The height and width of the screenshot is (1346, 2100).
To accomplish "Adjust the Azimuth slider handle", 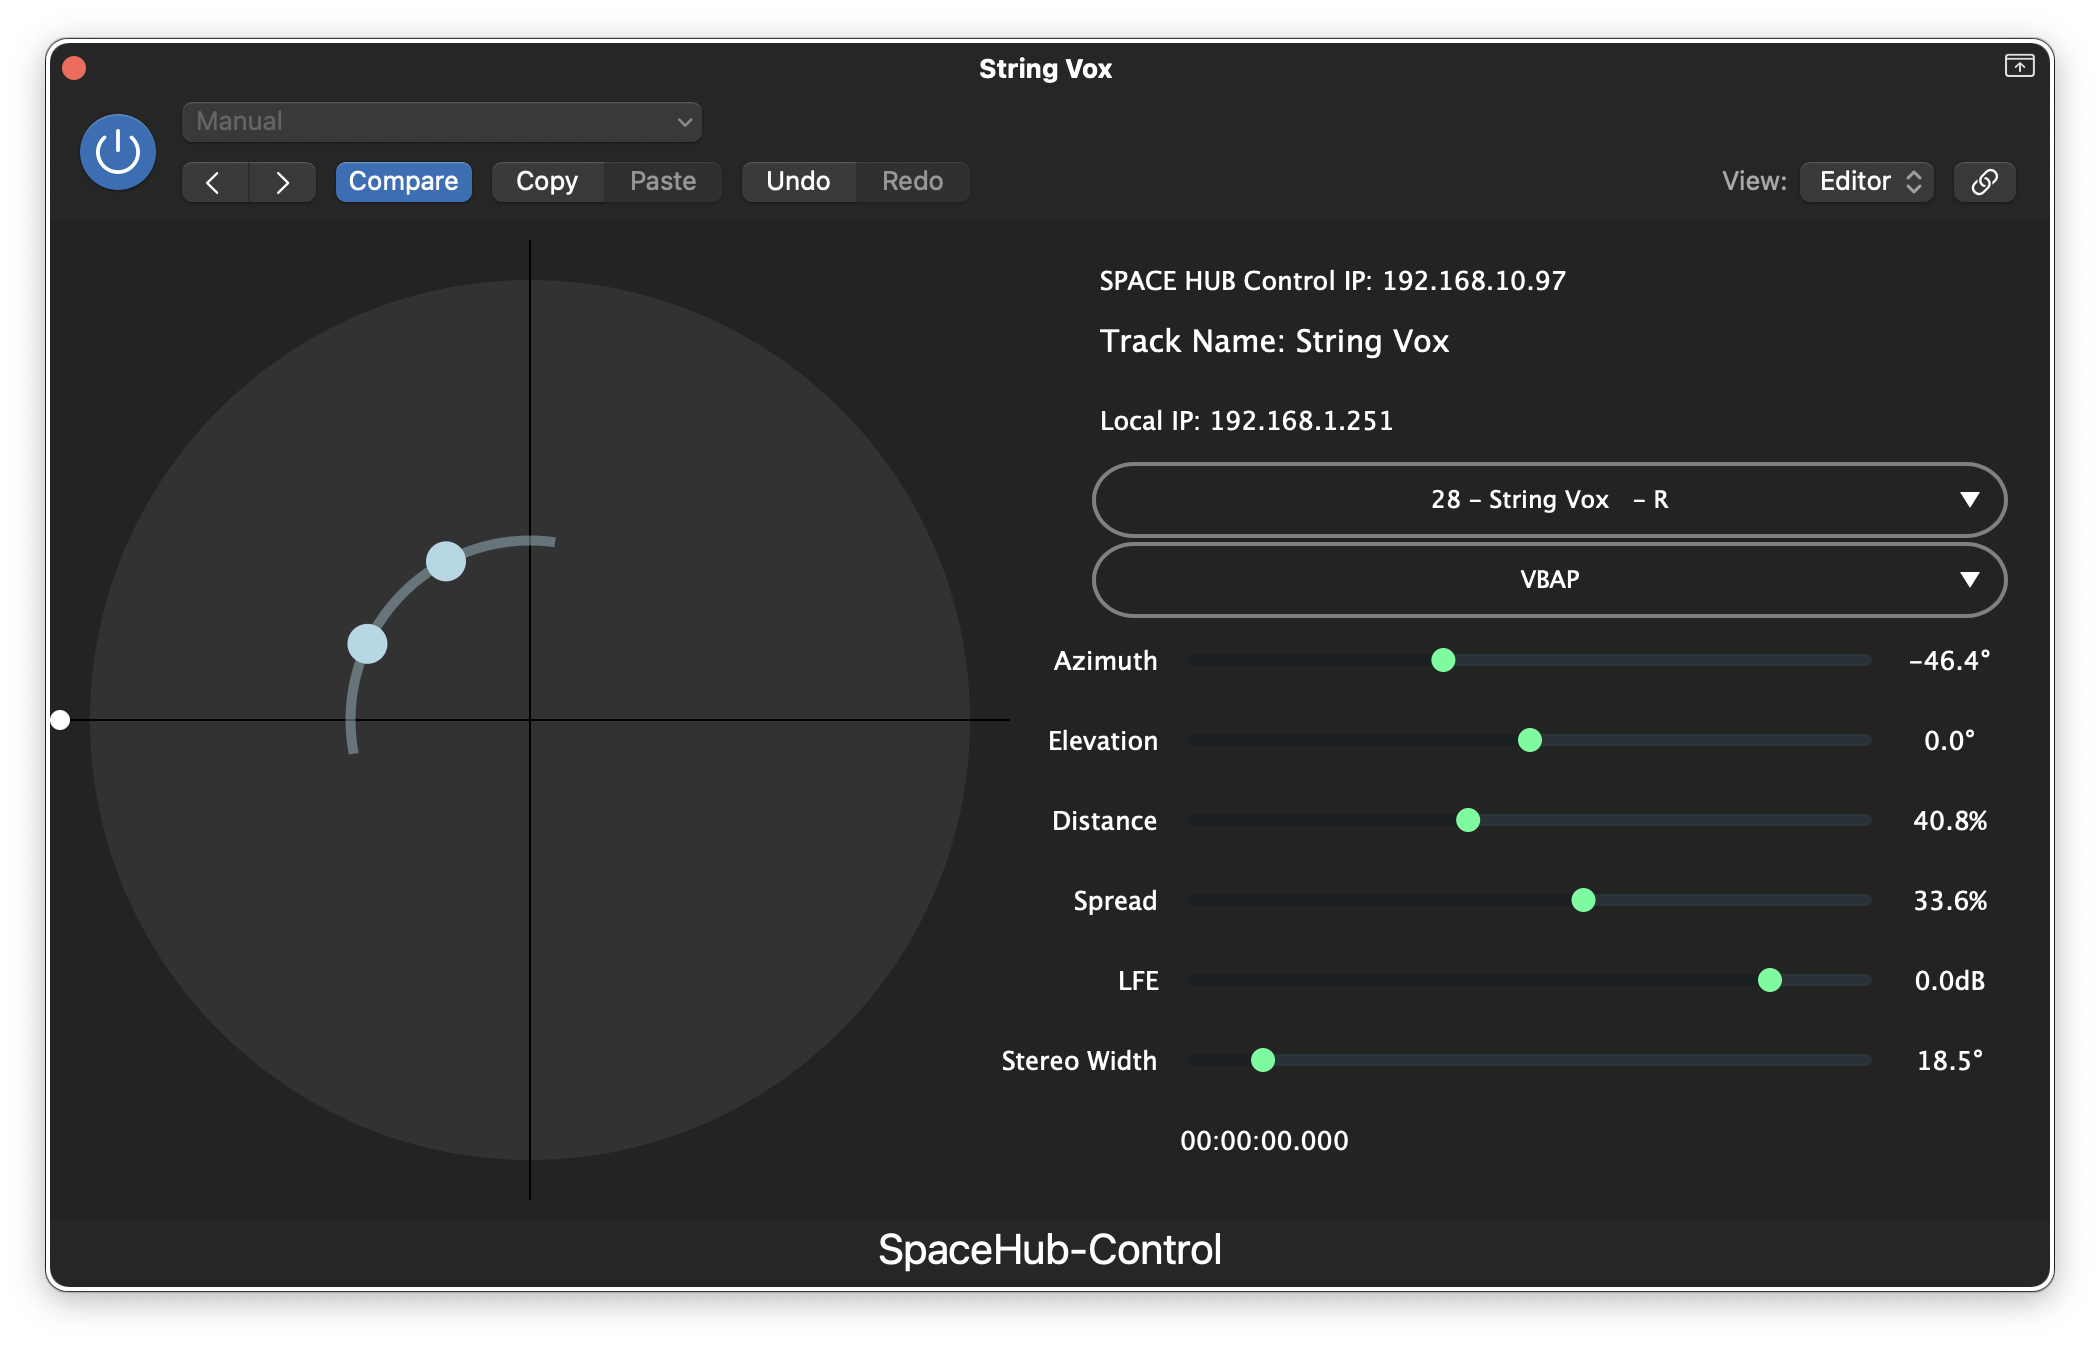I will coord(1443,660).
